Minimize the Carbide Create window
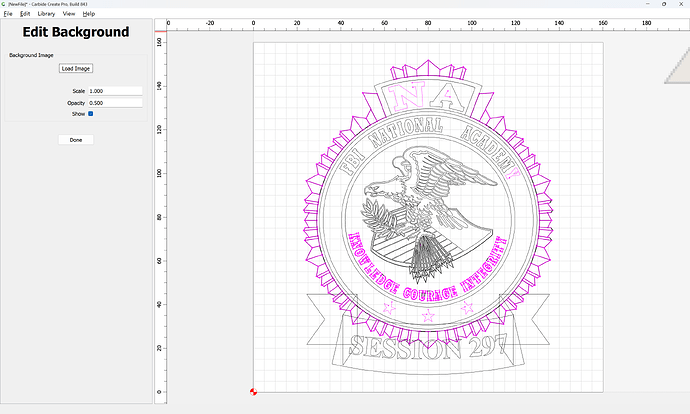Image resolution: width=690 pixels, height=414 pixels. (648, 4)
